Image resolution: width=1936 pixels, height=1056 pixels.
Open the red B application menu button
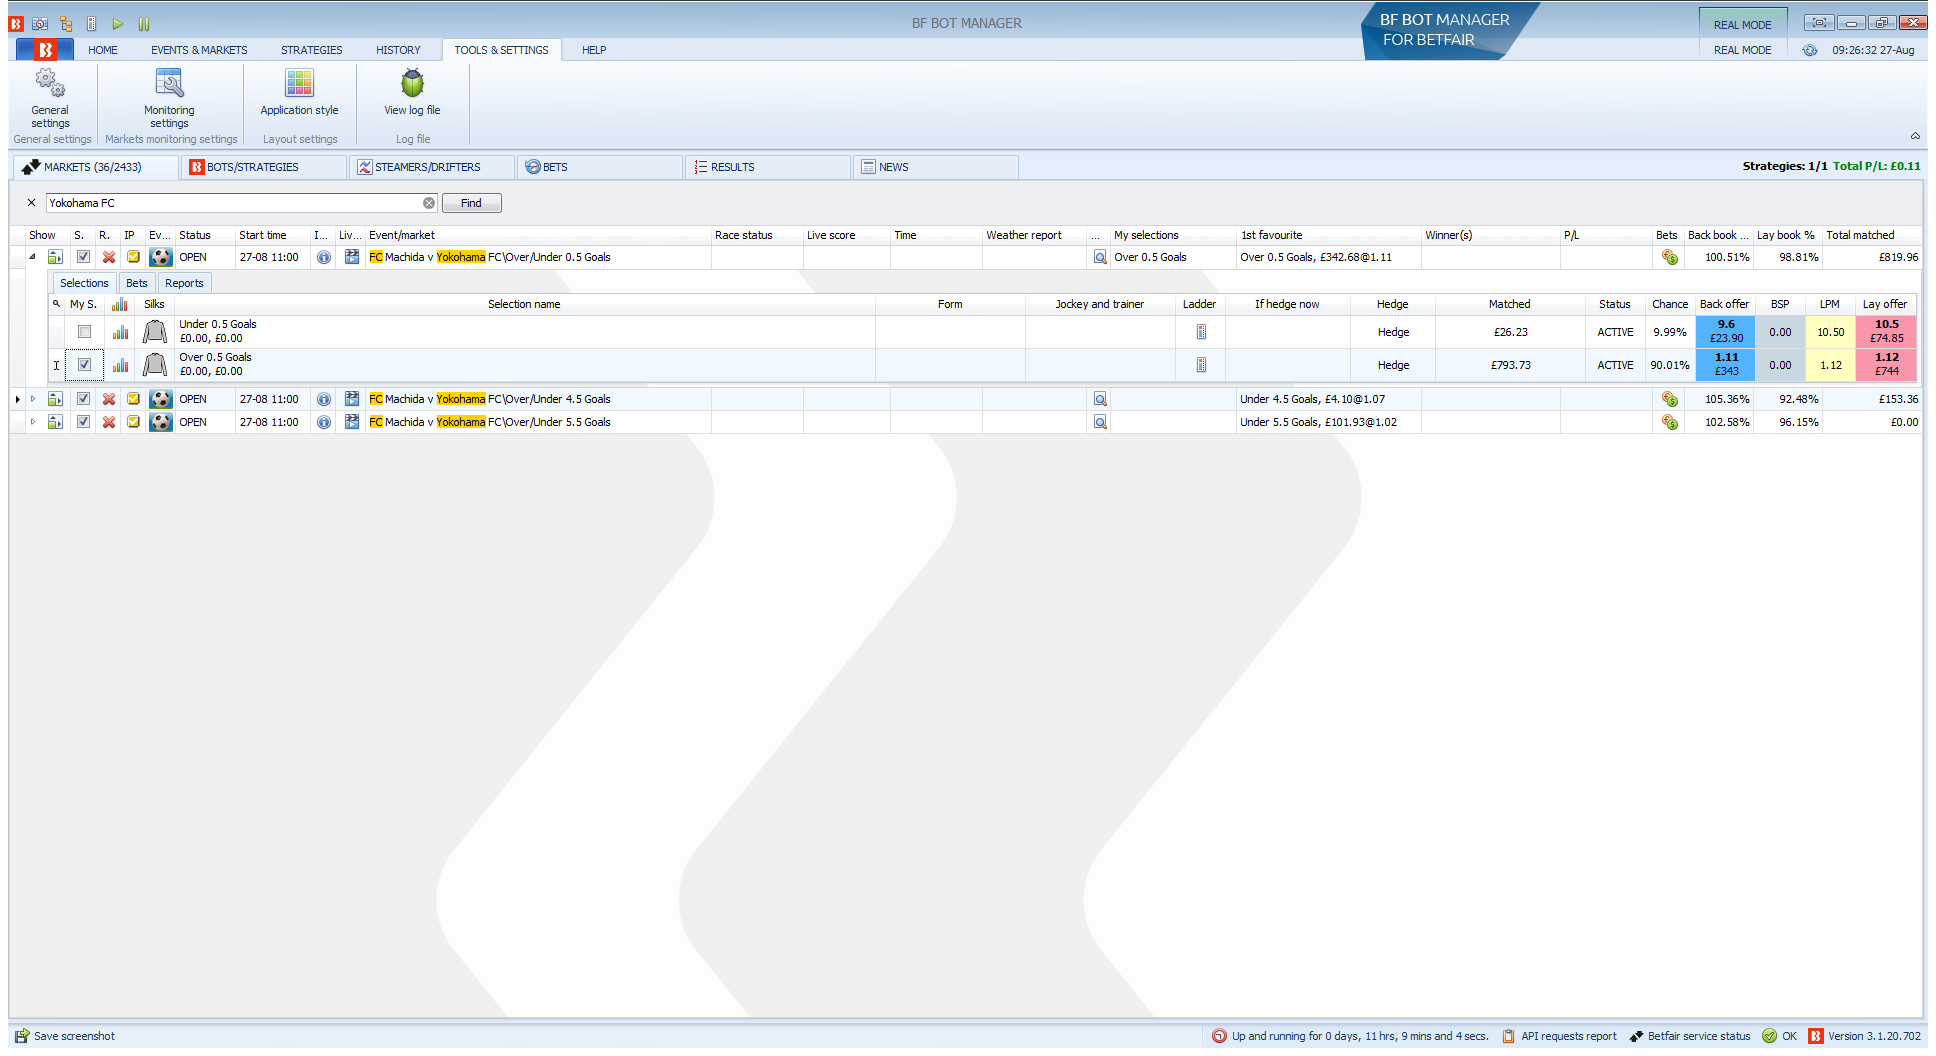click(x=45, y=50)
